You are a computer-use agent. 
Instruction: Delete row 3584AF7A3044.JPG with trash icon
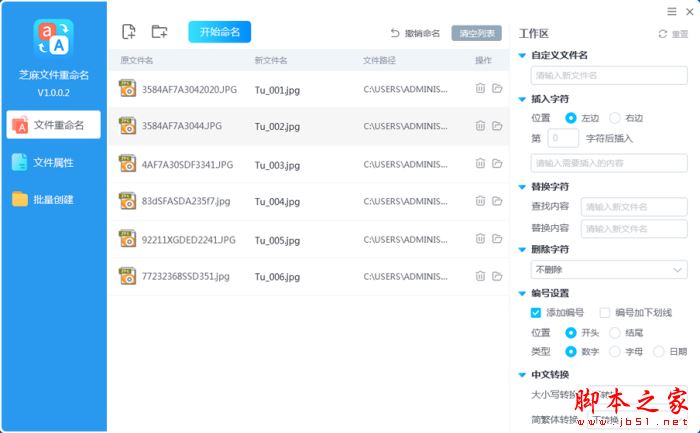click(480, 125)
